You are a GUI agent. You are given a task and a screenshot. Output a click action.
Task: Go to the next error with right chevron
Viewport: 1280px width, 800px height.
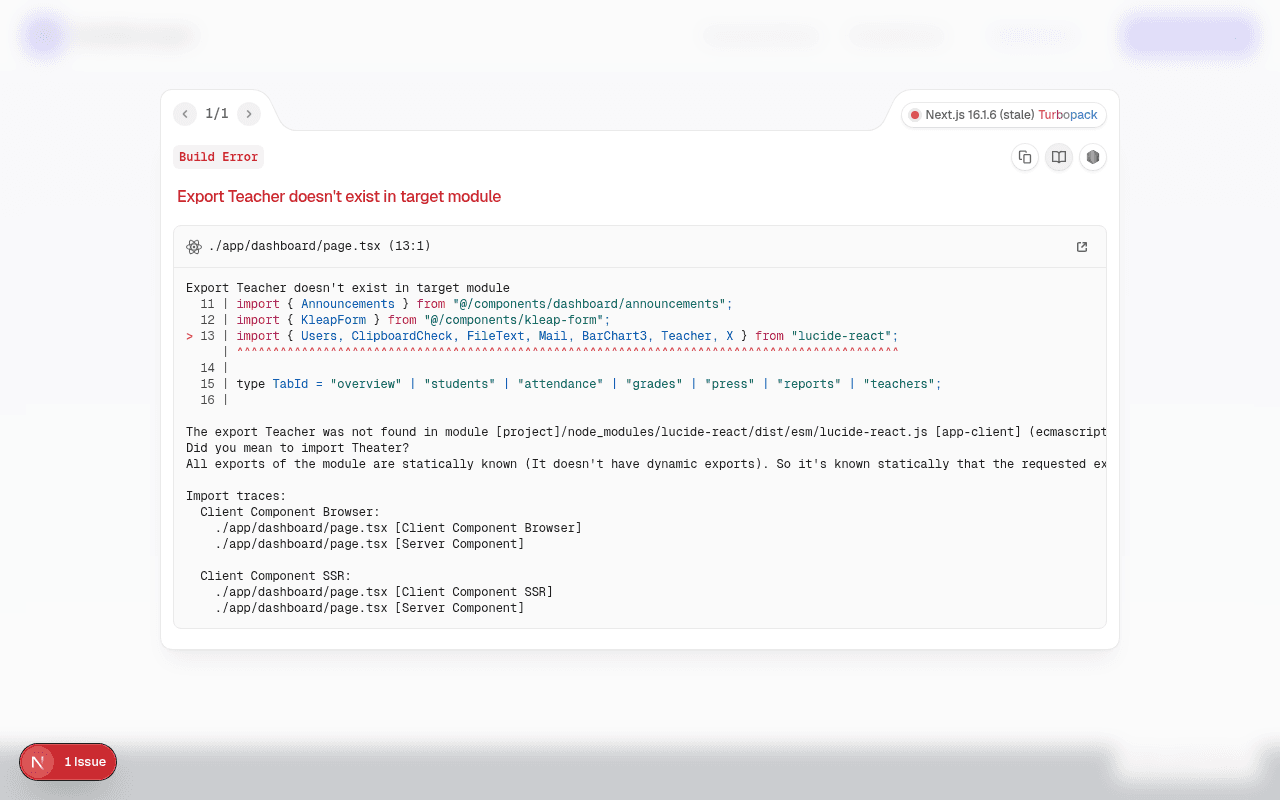pyautogui.click(x=249, y=114)
